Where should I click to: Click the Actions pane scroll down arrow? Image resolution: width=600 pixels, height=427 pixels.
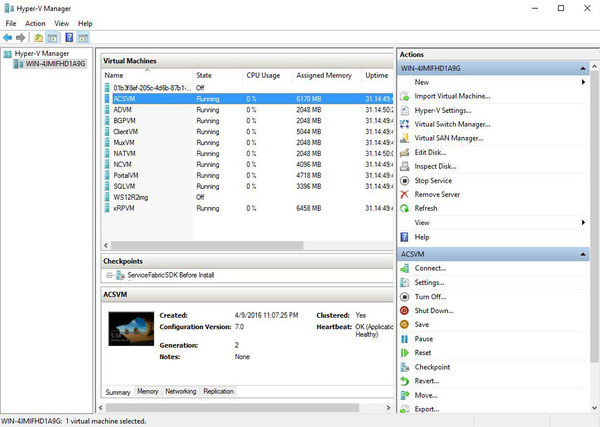click(594, 408)
